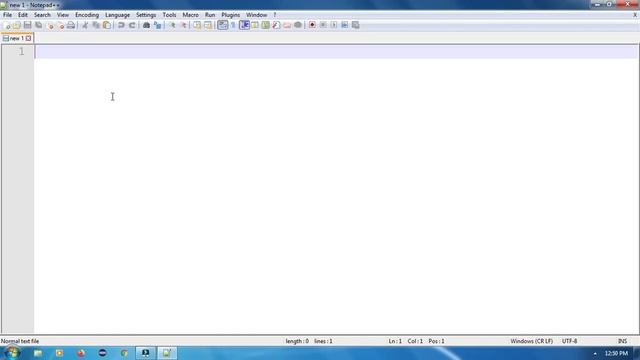Synchronize vertical scrolling icon

197,25
